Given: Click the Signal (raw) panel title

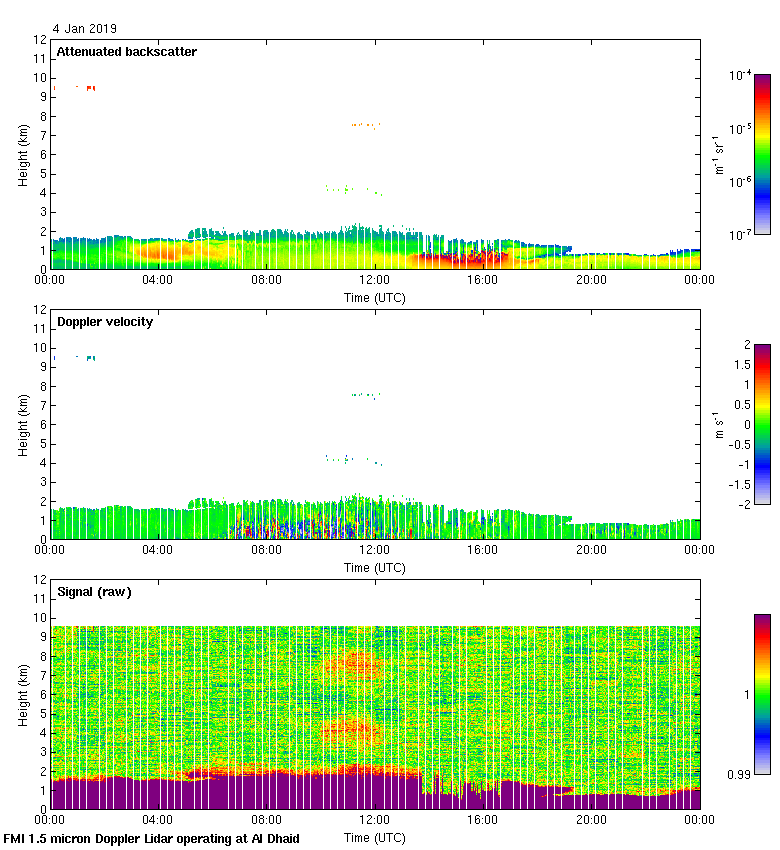Looking at the screenshot, I should pos(94,592).
